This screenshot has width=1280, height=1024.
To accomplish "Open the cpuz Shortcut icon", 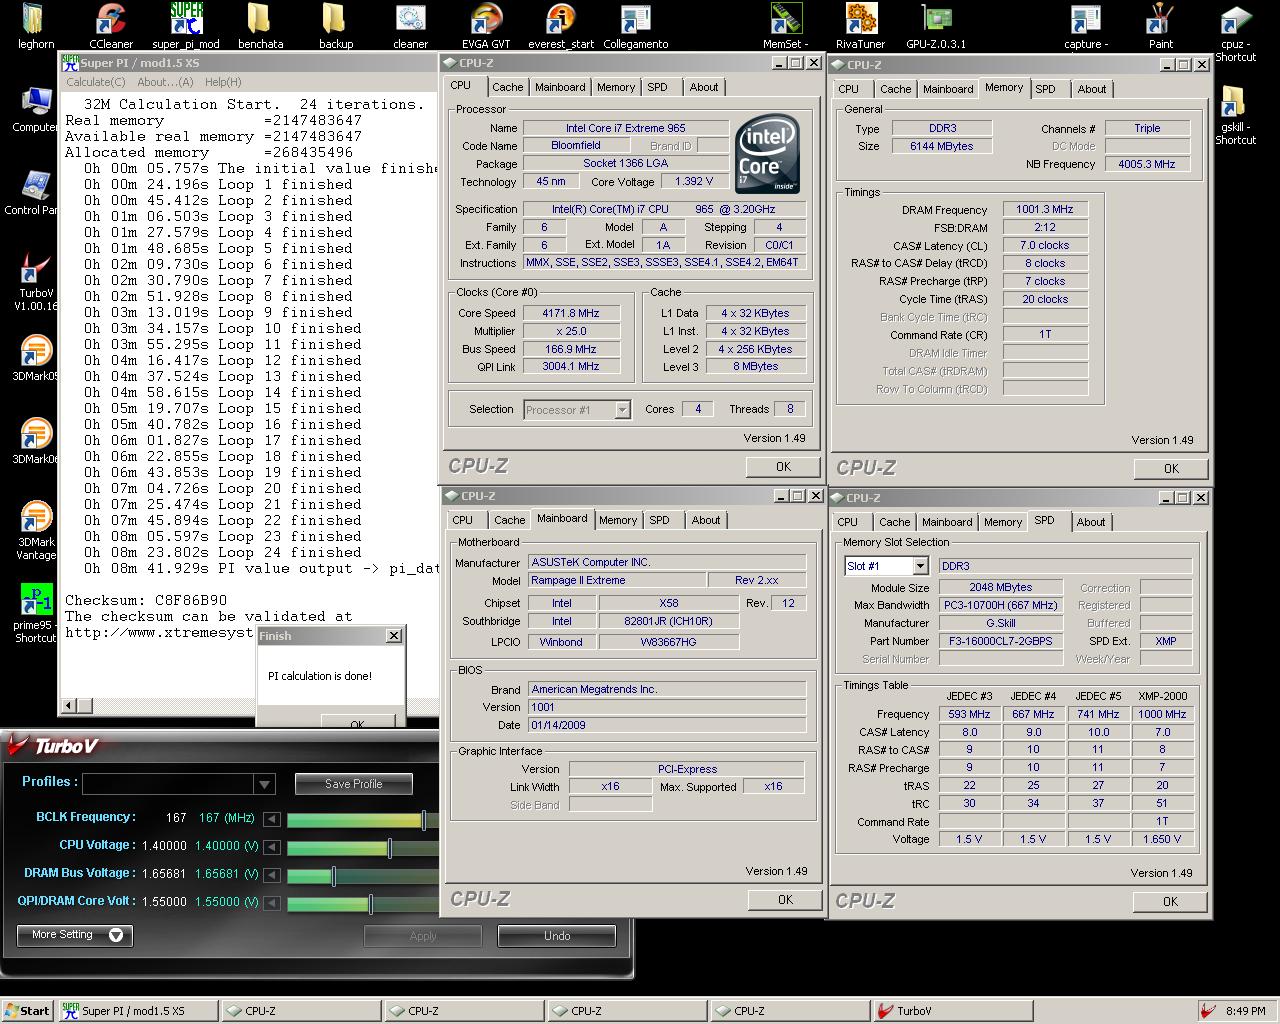I will pyautogui.click(x=1236, y=33).
